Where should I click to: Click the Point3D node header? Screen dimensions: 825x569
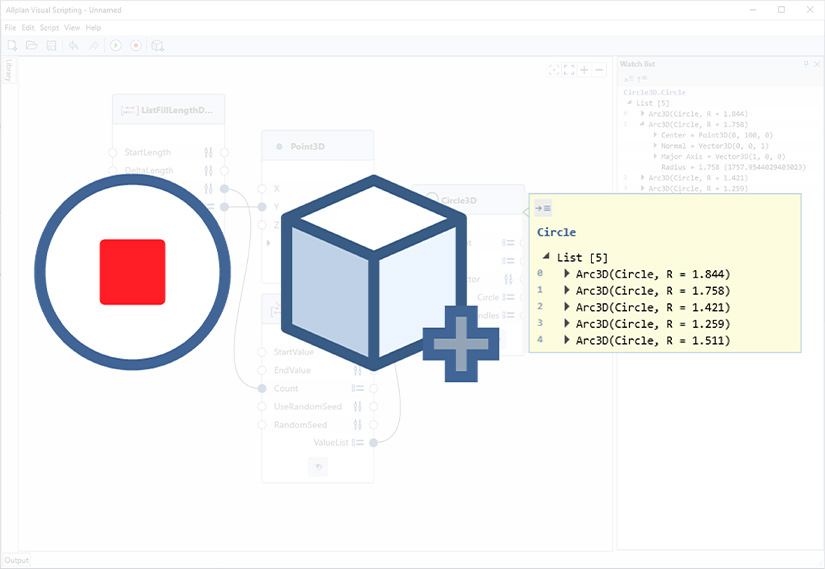coord(318,146)
